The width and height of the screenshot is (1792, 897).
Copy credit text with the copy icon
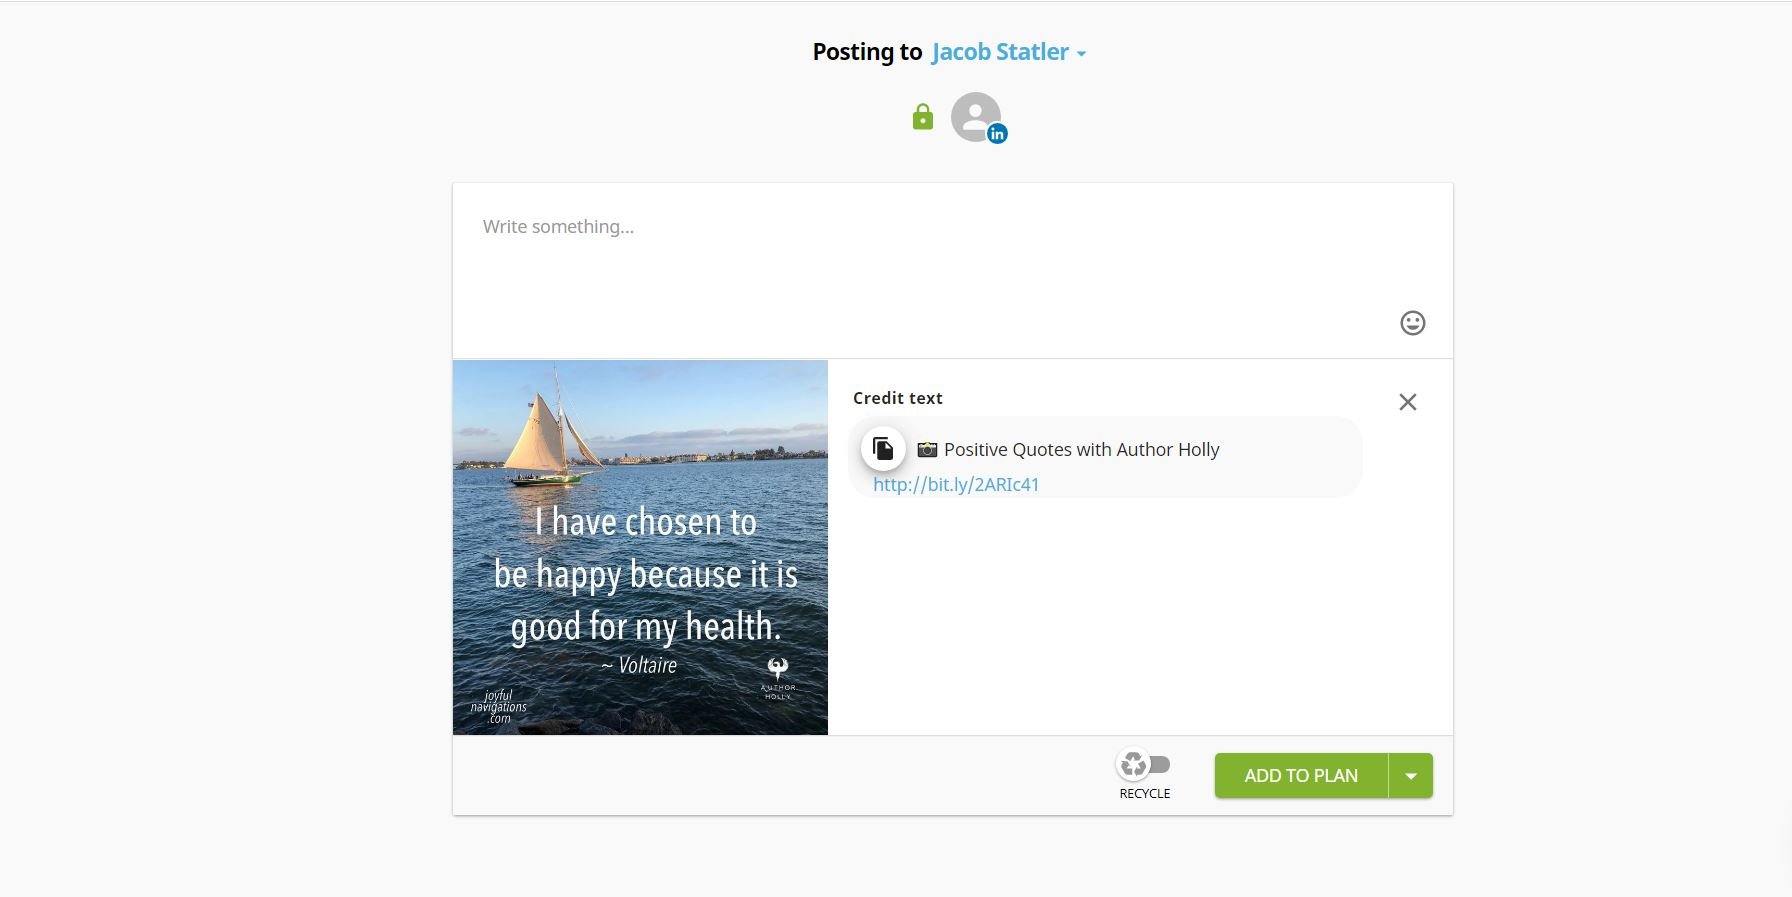pyautogui.click(x=883, y=449)
